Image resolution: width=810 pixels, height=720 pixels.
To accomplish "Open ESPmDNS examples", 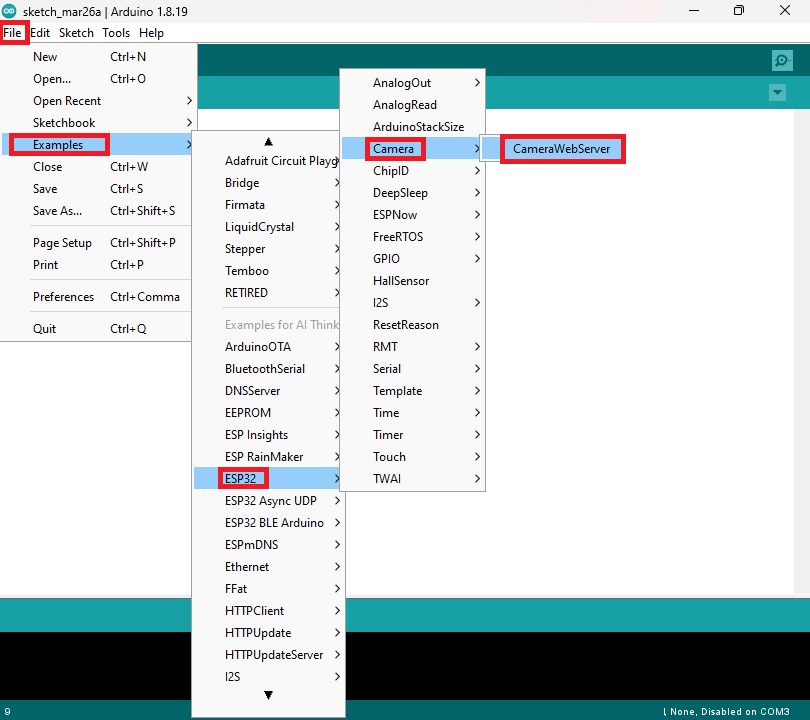I will click(x=269, y=545).
